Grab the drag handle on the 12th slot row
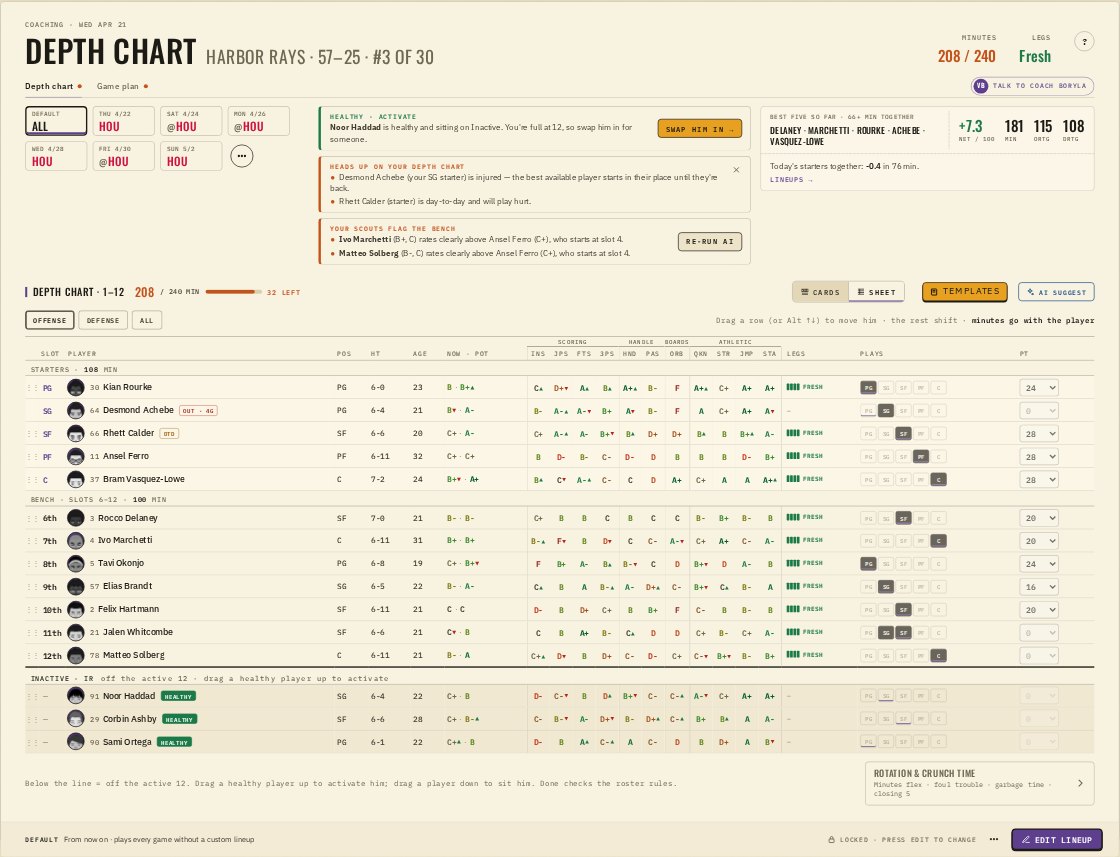This screenshot has height=857, width=1120. tap(31, 656)
